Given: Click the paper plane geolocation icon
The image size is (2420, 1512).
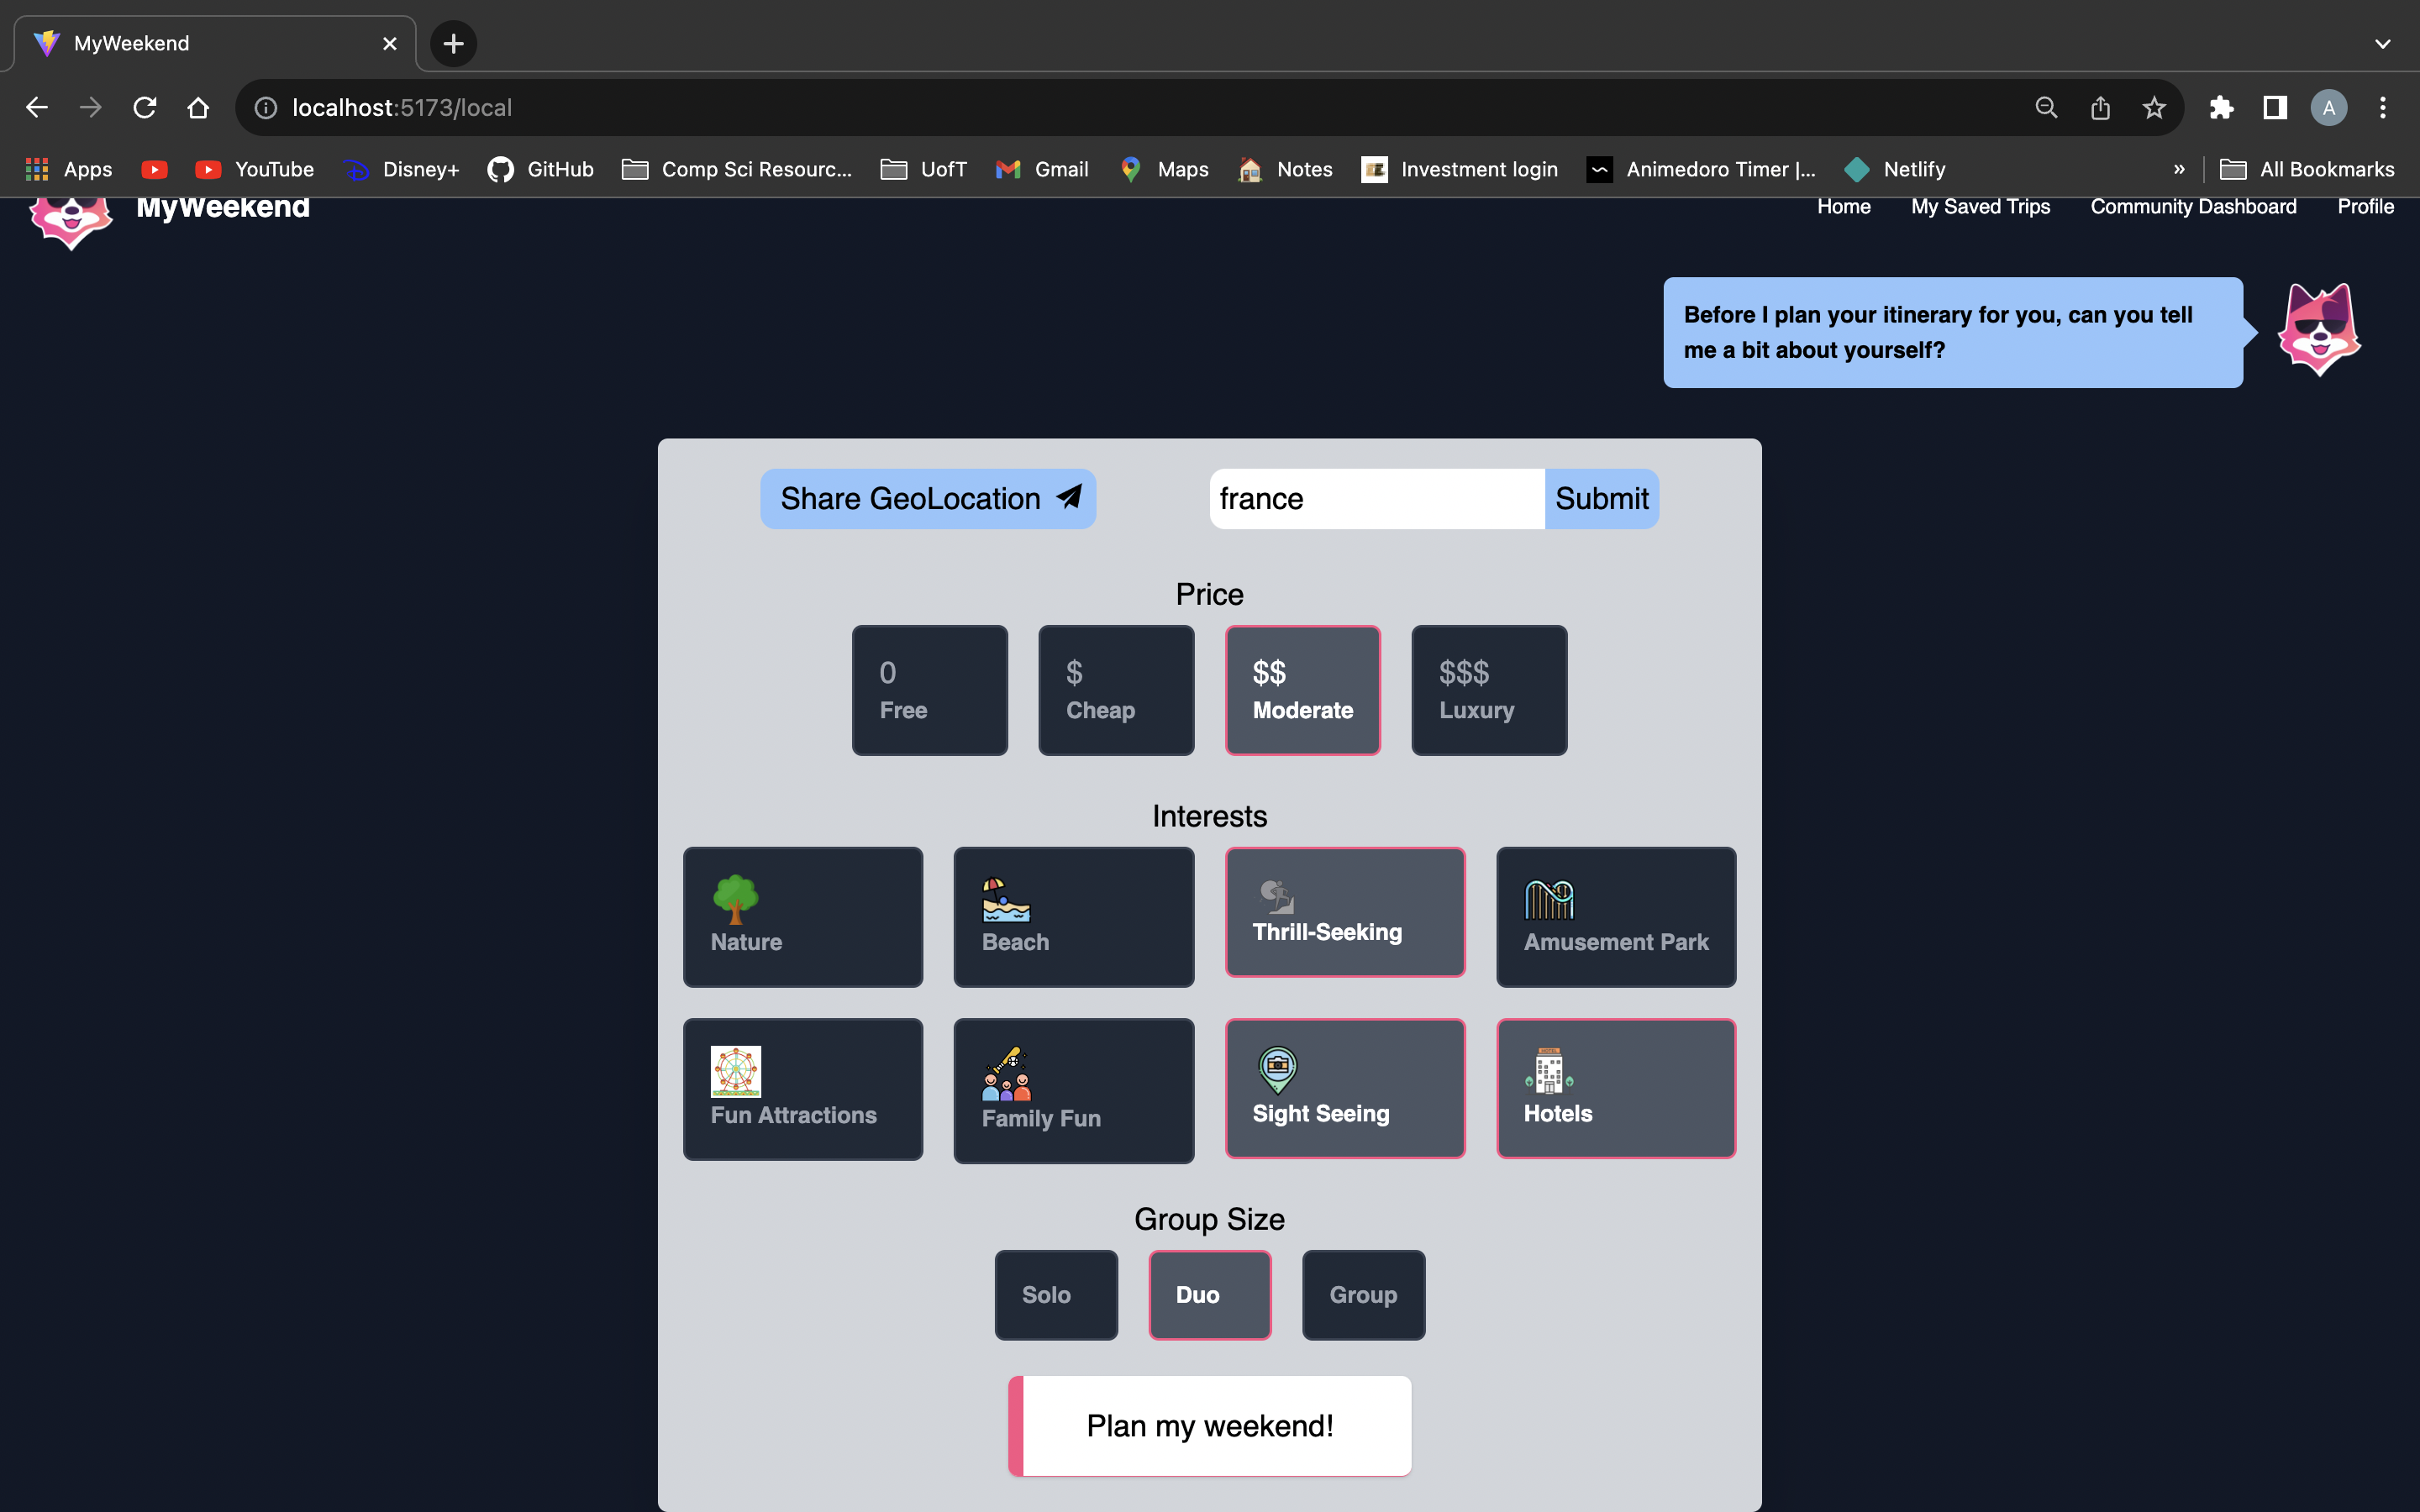Looking at the screenshot, I should [1069, 497].
